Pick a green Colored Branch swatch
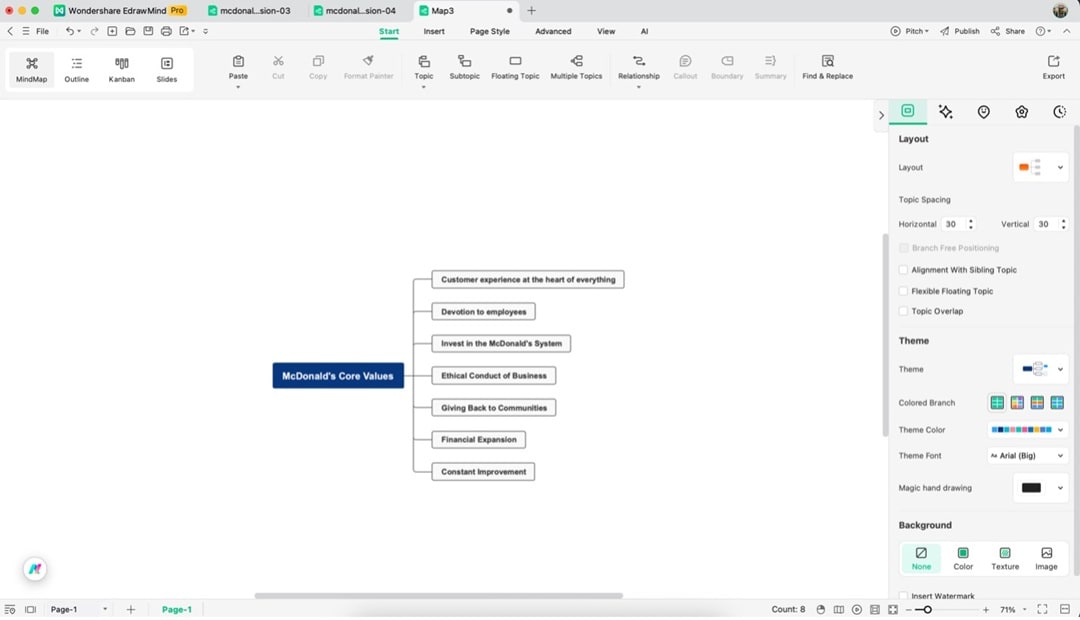This screenshot has height=620, width=1080. [996, 402]
